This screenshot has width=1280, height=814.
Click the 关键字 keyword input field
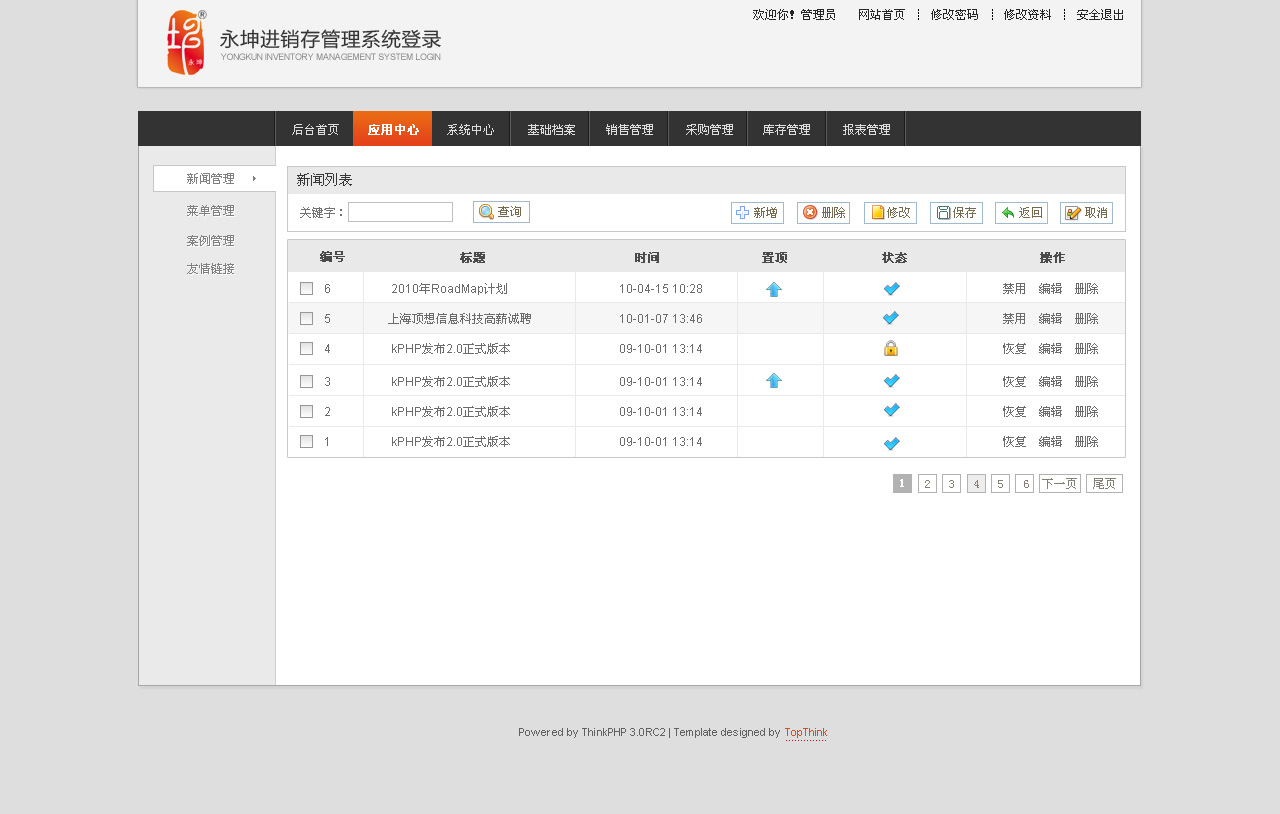tap(400, 212)
